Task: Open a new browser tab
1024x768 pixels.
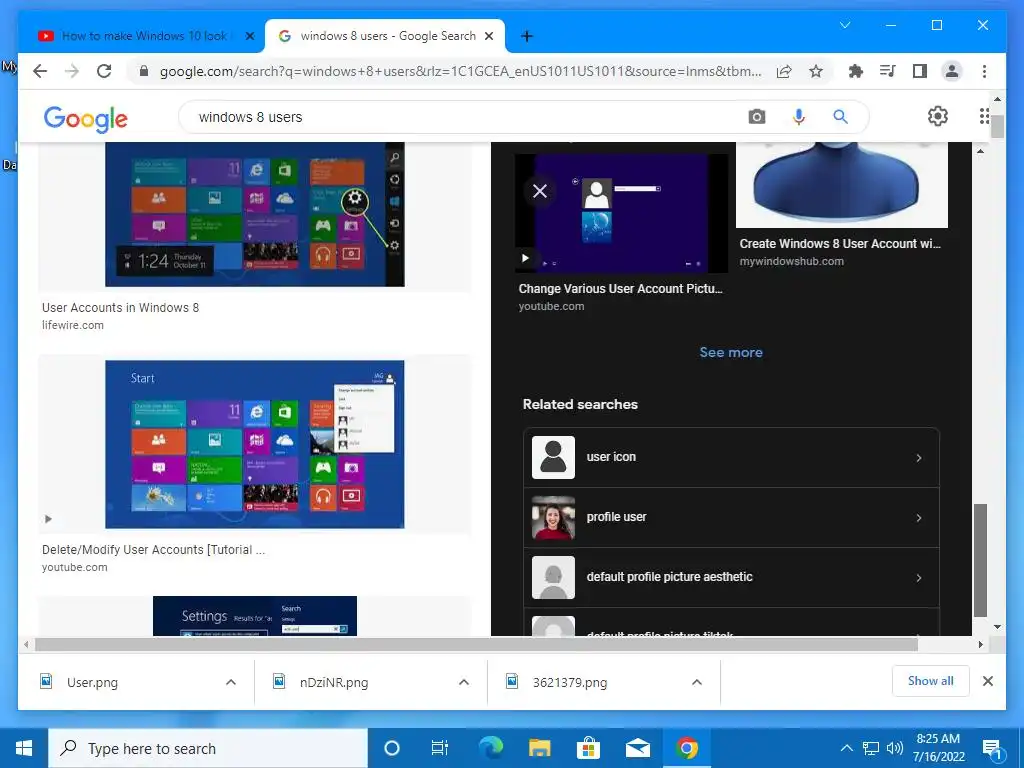Action: pos(527,36)
